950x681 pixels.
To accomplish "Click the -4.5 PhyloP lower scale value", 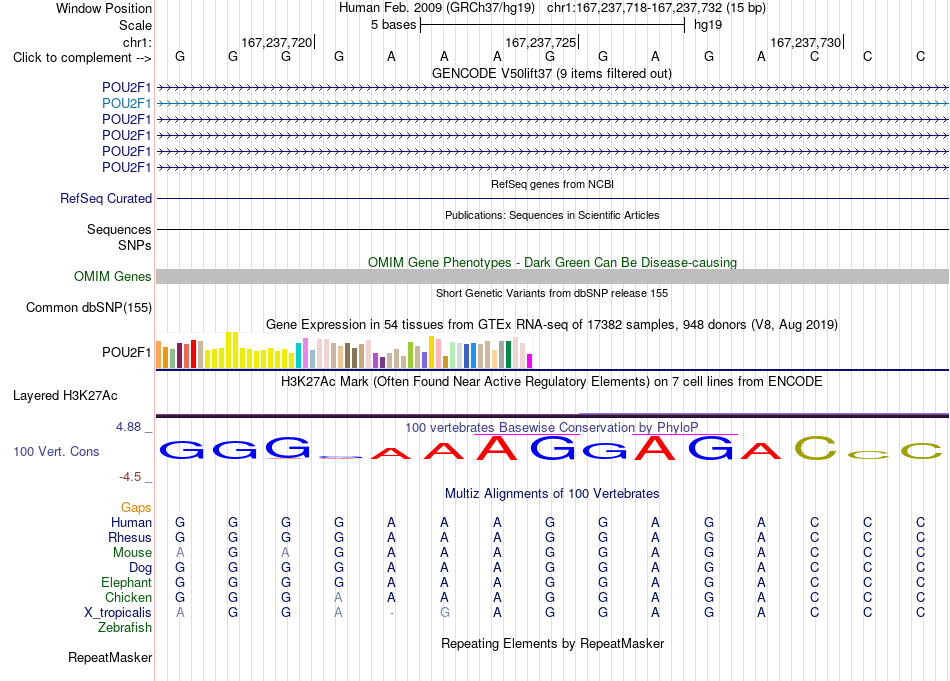I will (x=130, y=477).
